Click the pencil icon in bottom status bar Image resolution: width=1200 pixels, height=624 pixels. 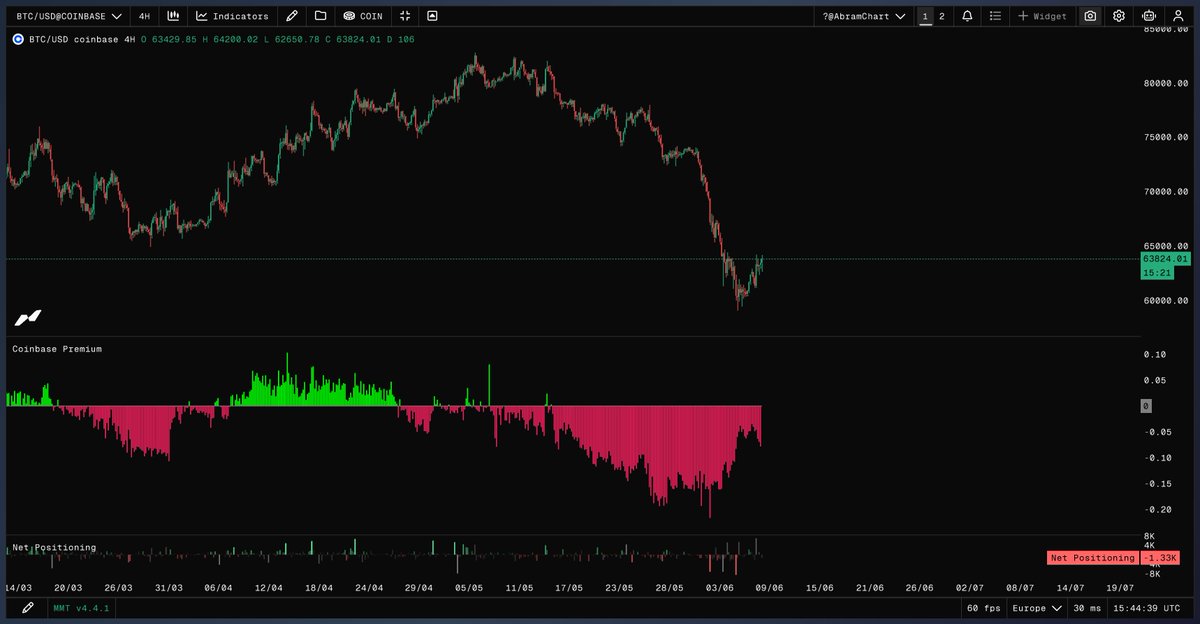click(27, 607)
